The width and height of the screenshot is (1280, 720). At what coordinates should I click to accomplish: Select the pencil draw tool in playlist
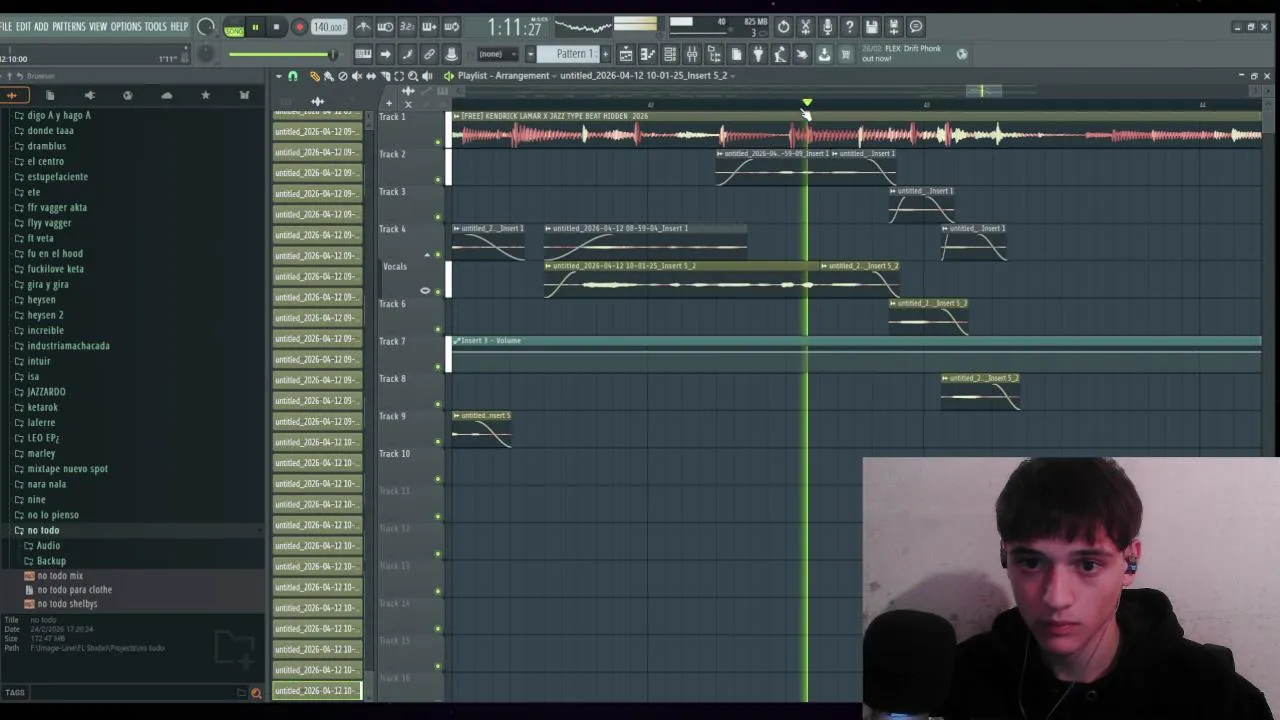pyautogui.click(x=314, y=76)
